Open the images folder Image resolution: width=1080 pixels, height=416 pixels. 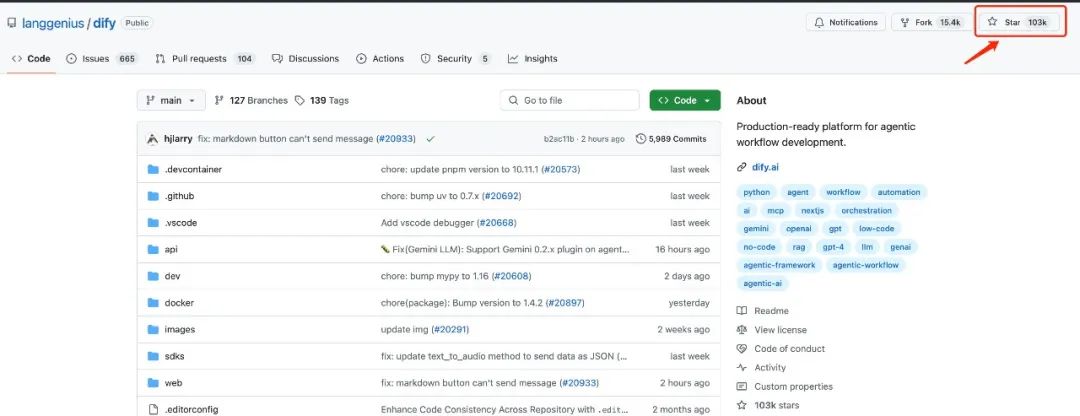click(x=180, y=330)
